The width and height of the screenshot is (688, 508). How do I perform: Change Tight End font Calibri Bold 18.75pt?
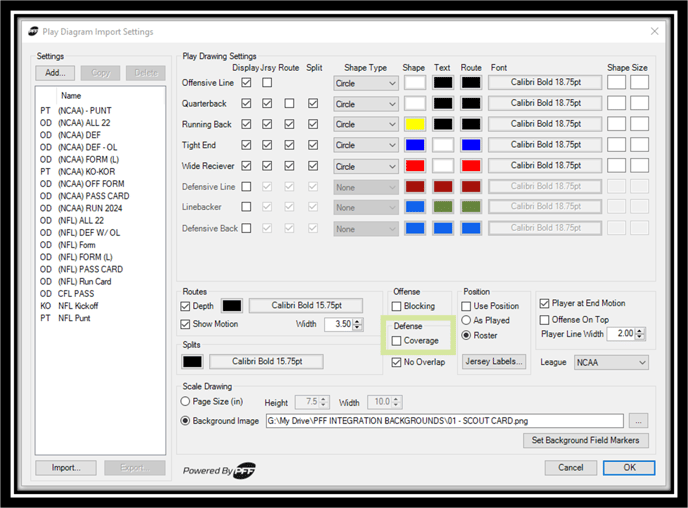(545, 145)
